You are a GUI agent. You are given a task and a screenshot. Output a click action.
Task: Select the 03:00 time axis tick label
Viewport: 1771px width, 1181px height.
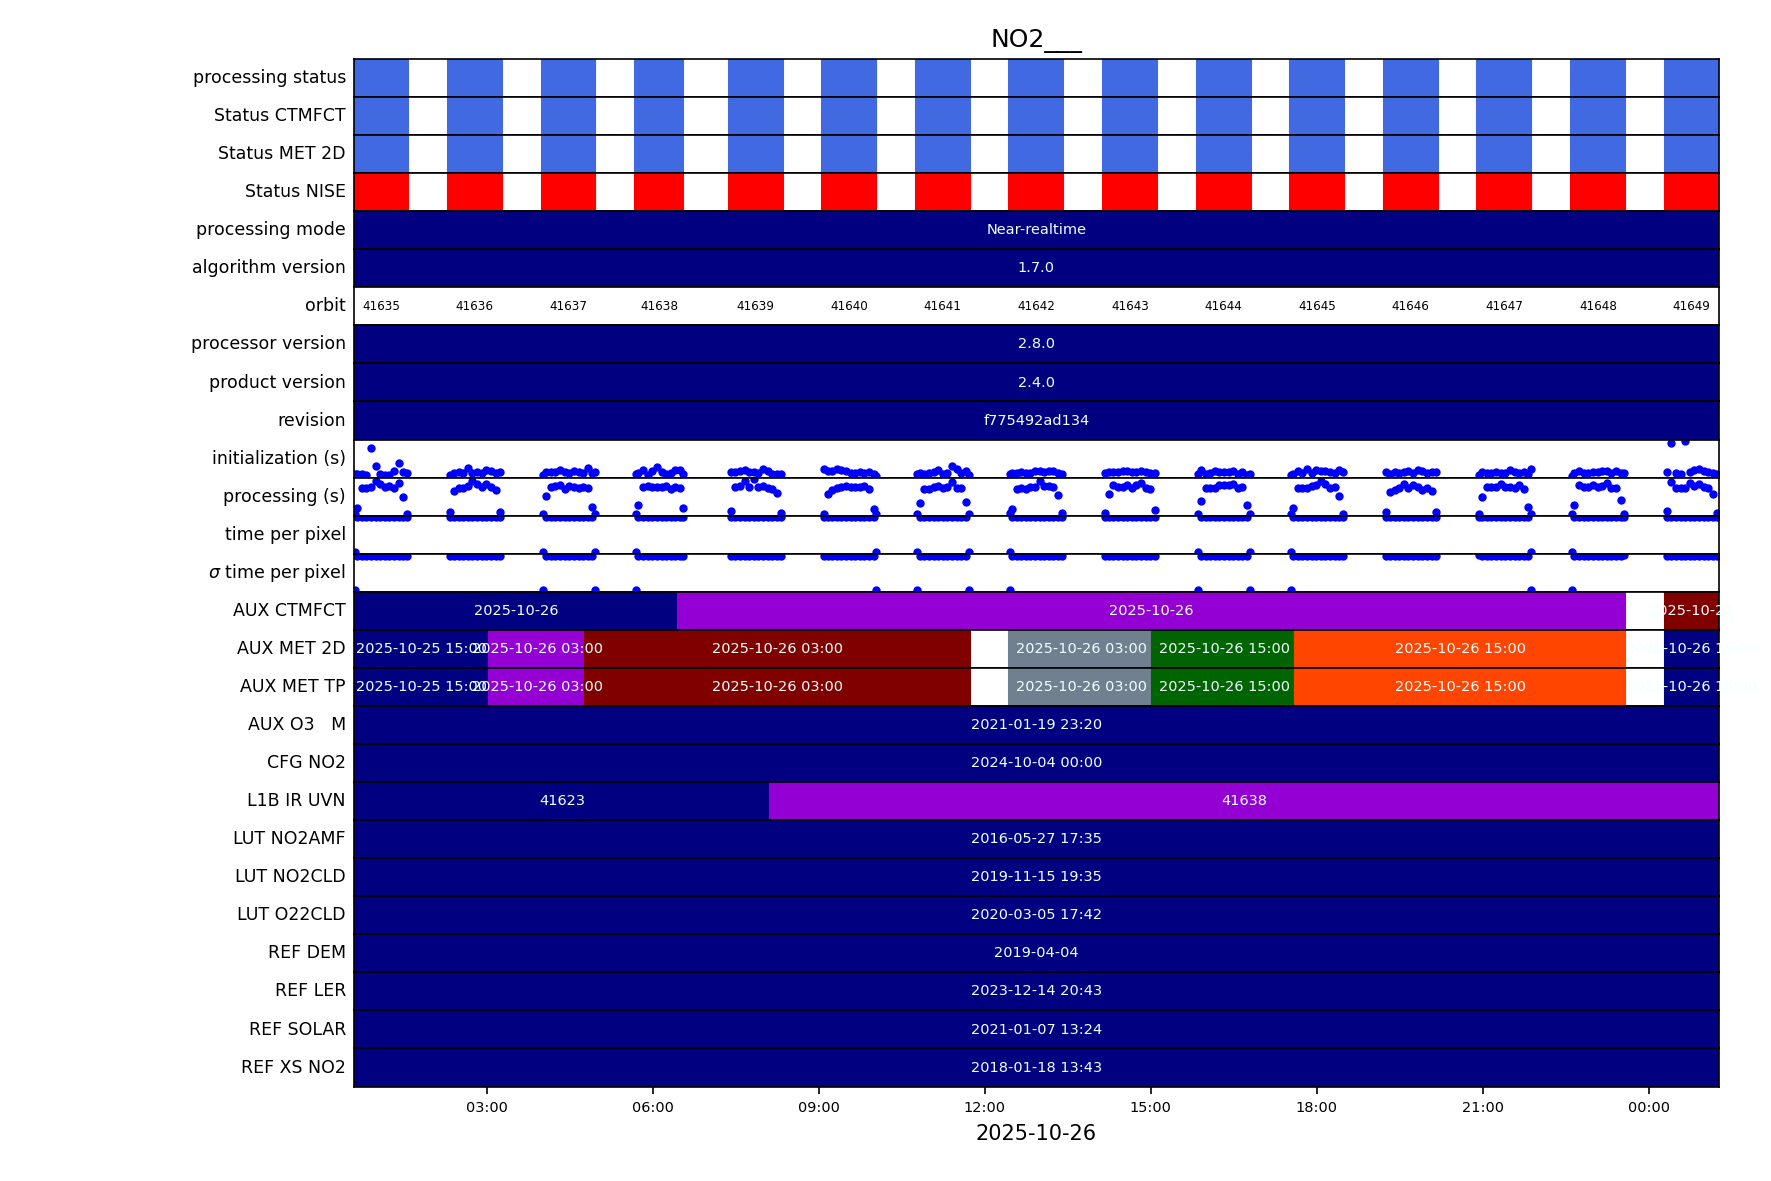pos(487,1107)
